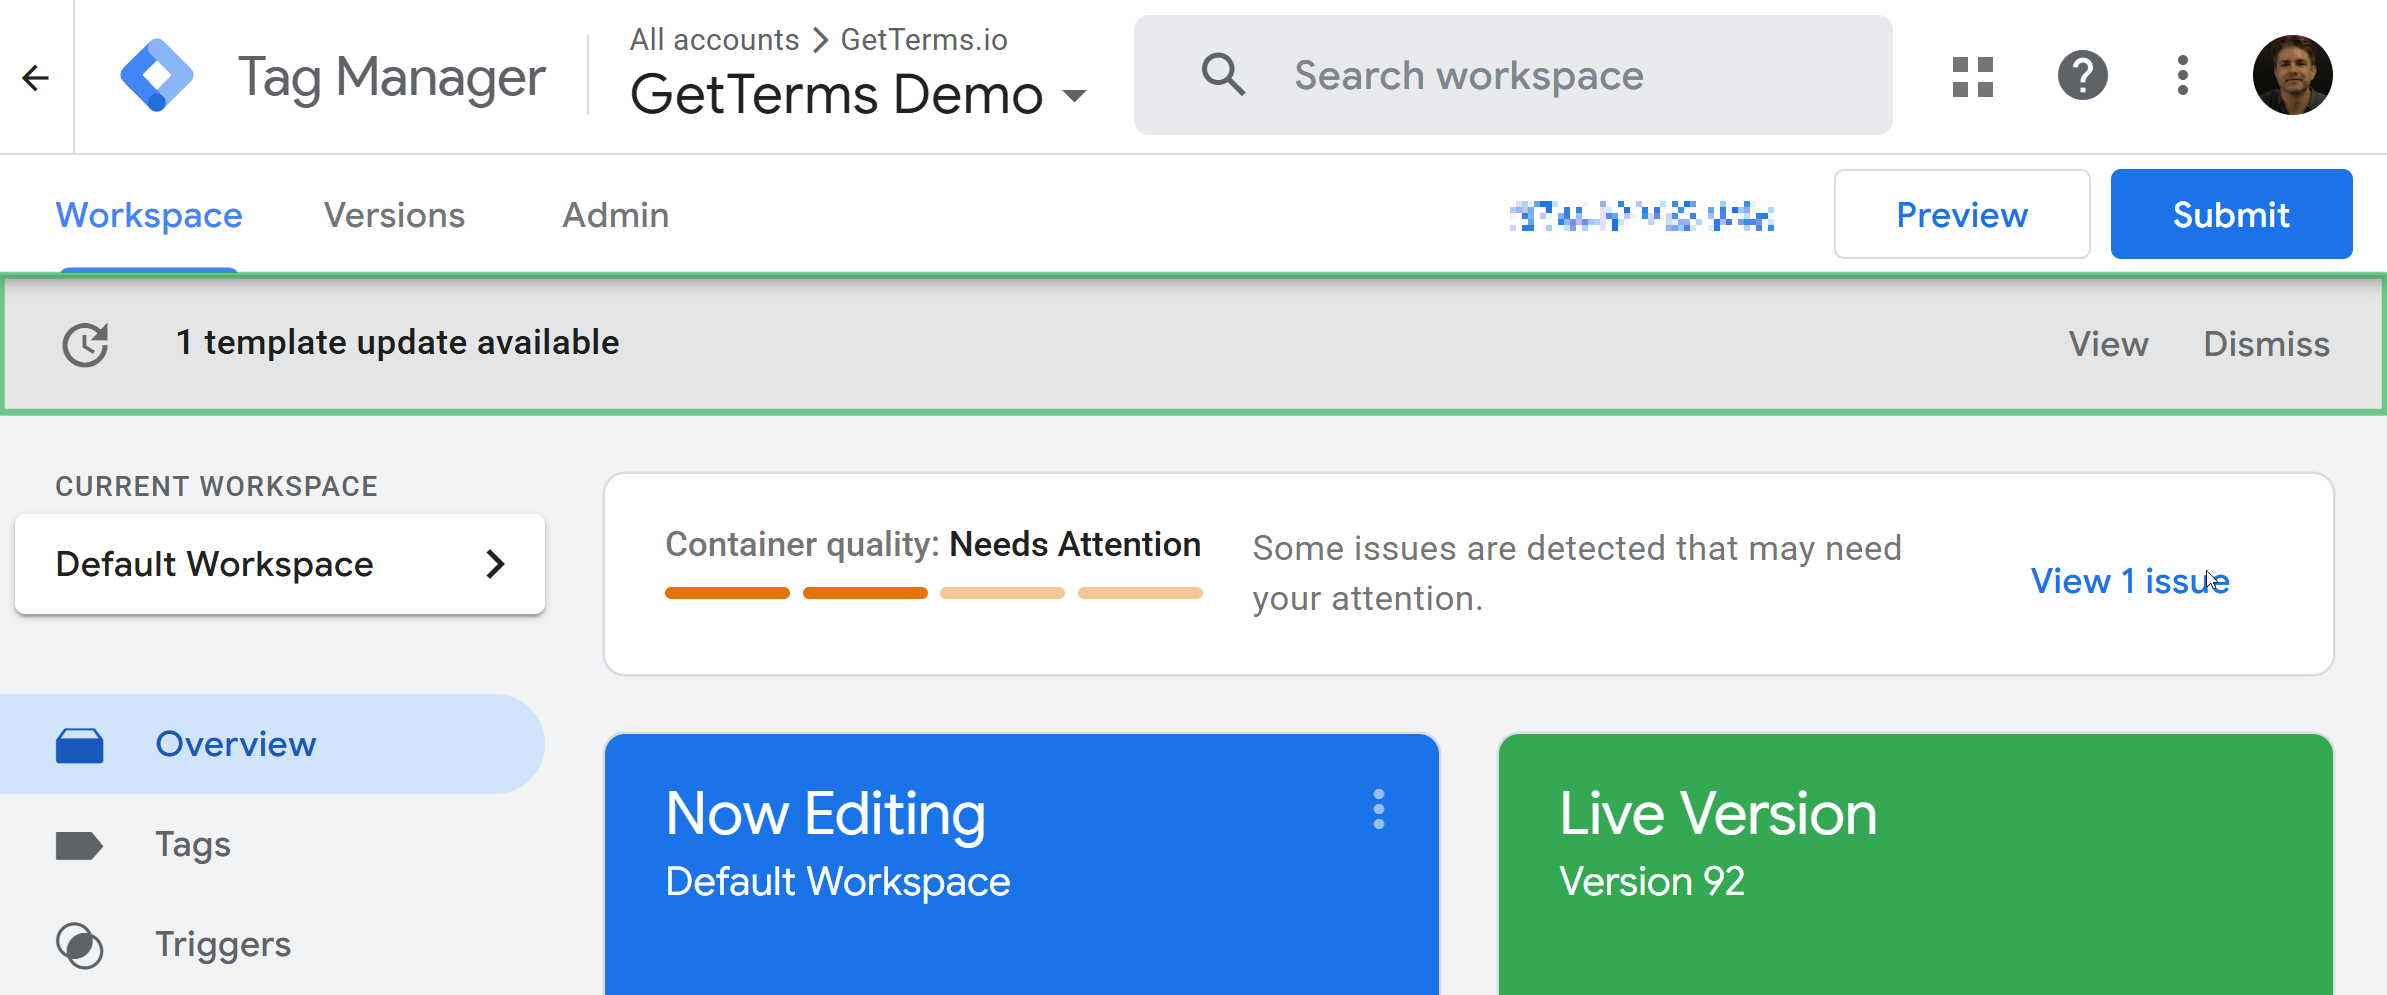Click All accounts breadcrumb link
Screen dimensions: 2387x995
(x=715, y=39)
